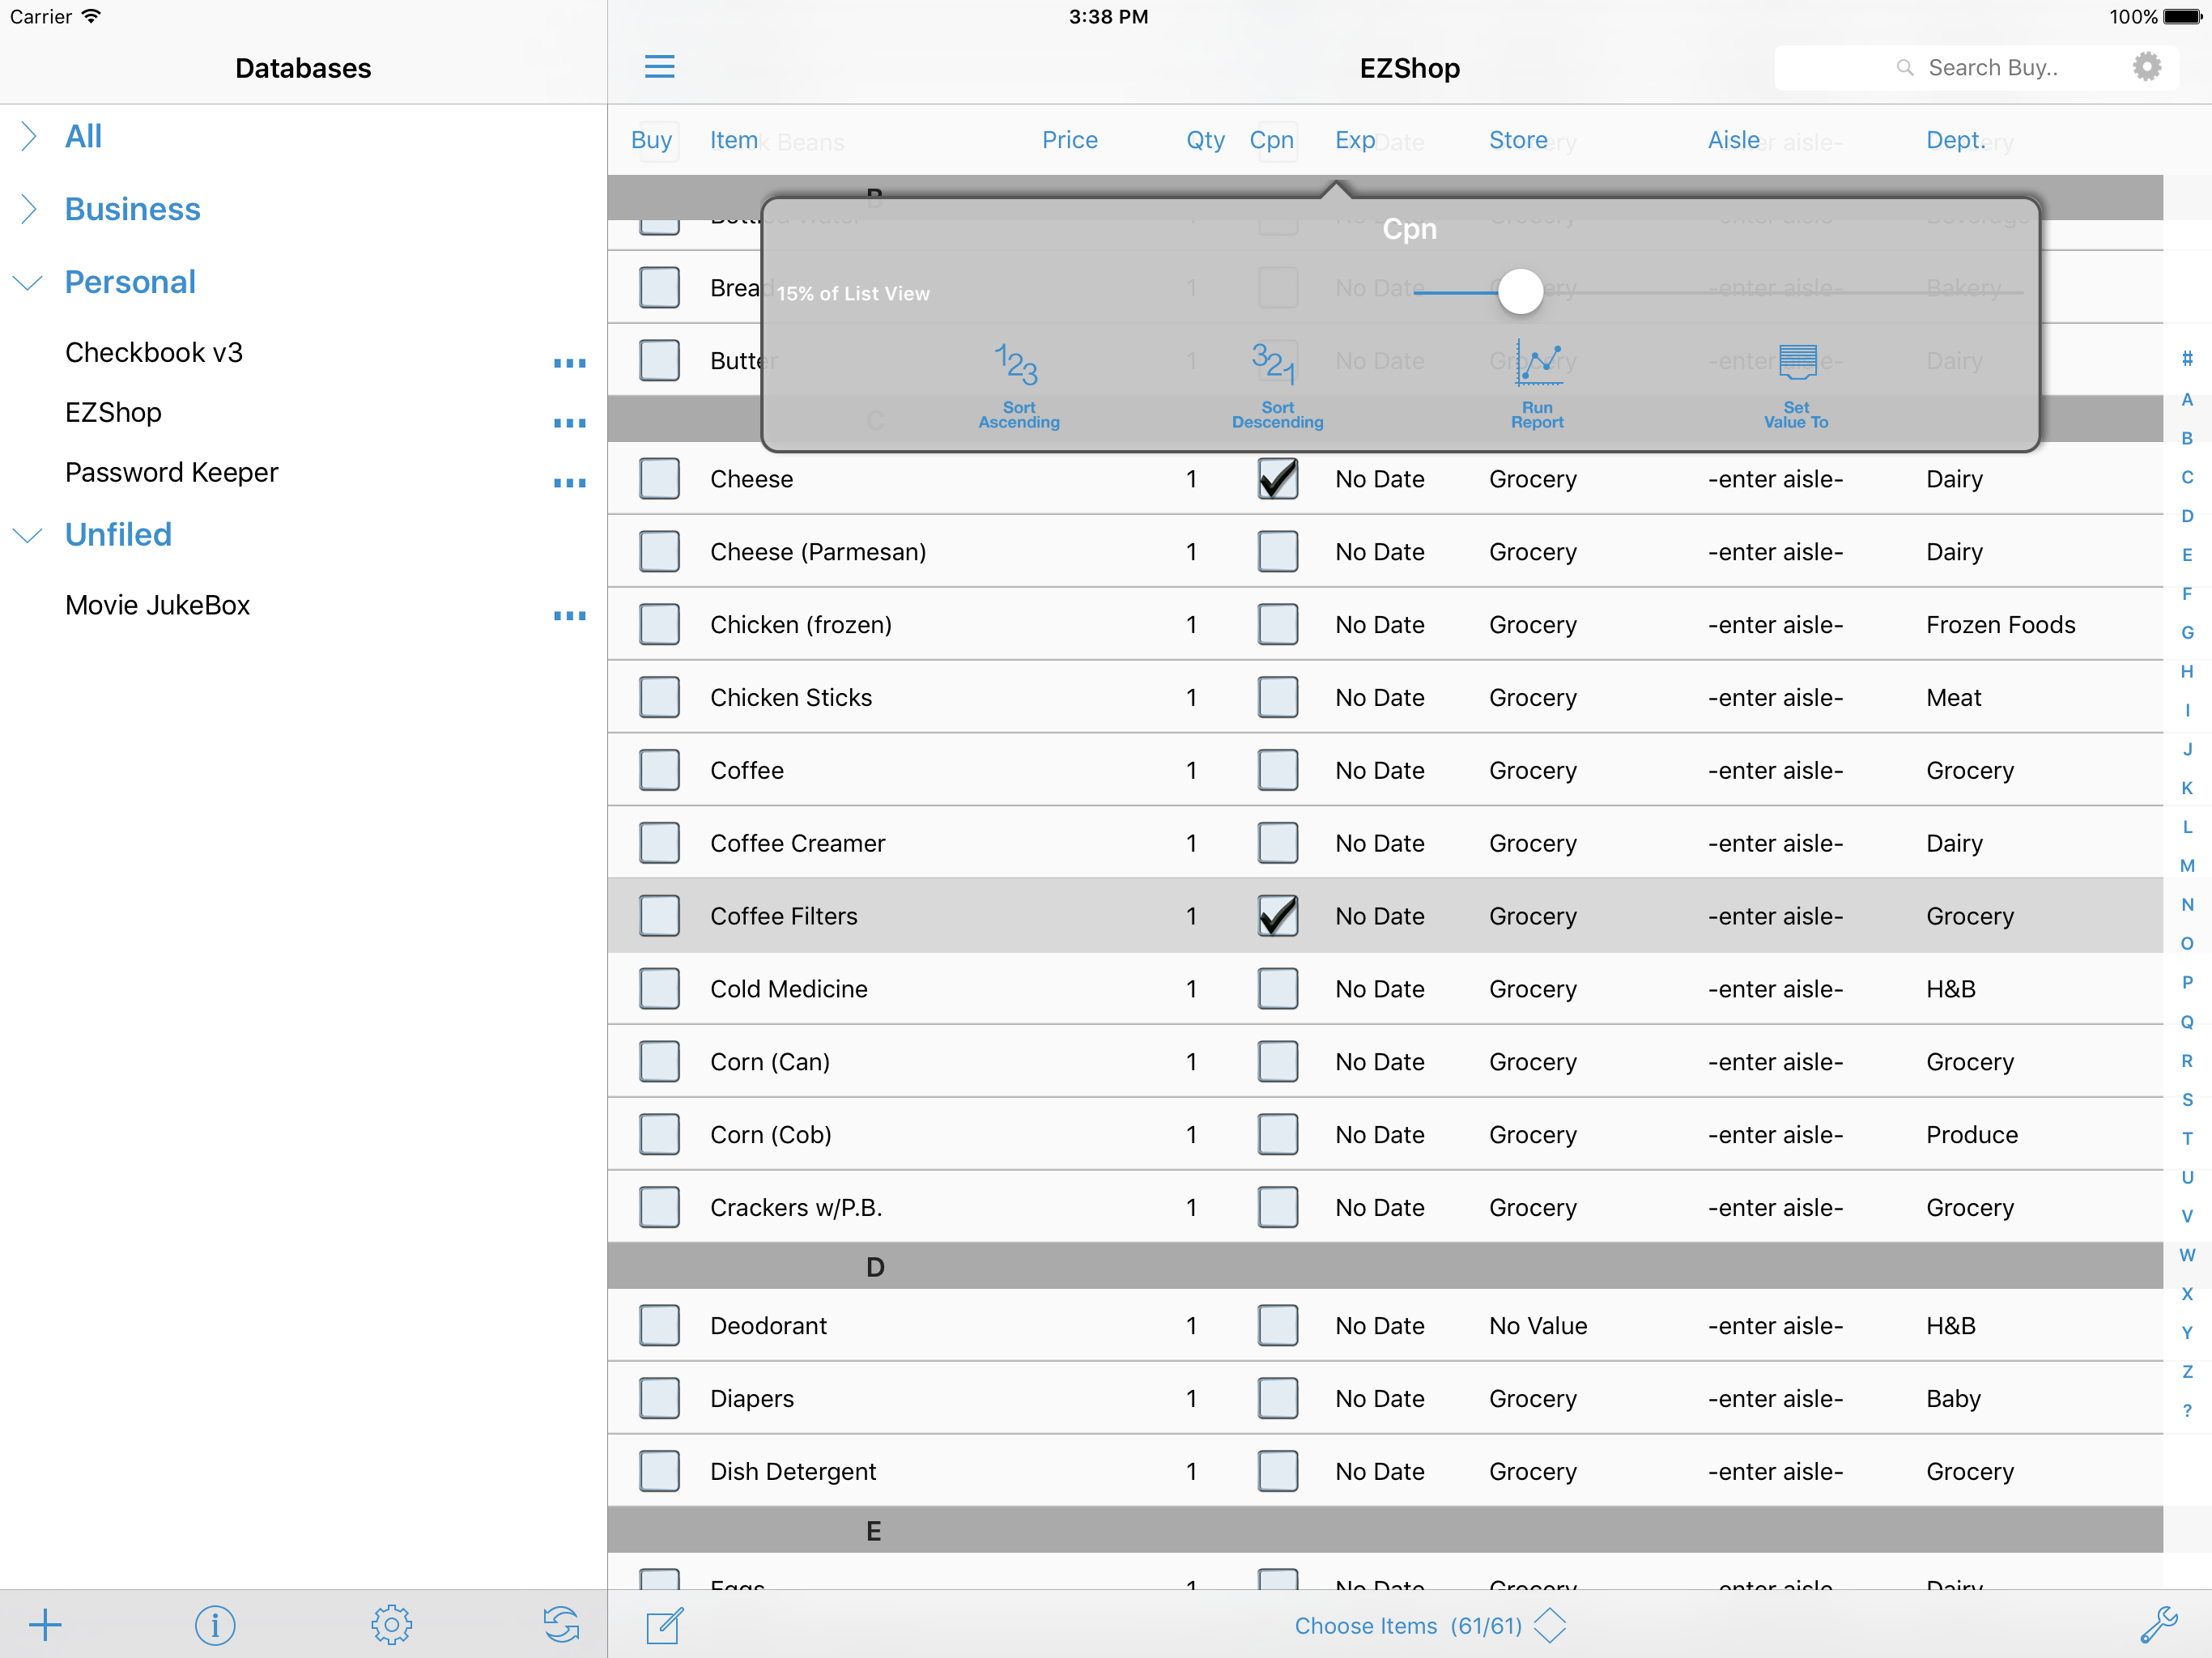Click the column width slider handle
Screen dimensions: 2212x1658
point(1520,292)
